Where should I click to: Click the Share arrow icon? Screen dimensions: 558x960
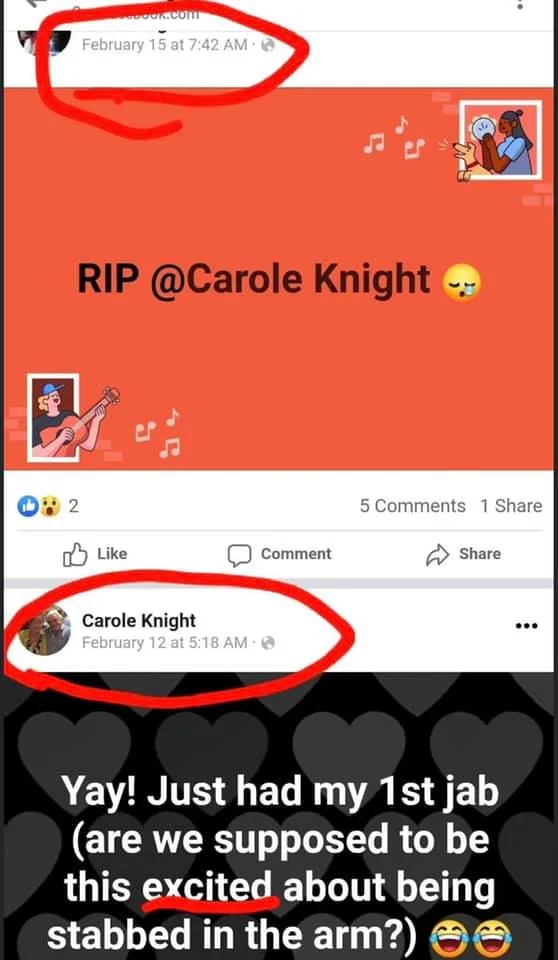click(x=438, y=555)
